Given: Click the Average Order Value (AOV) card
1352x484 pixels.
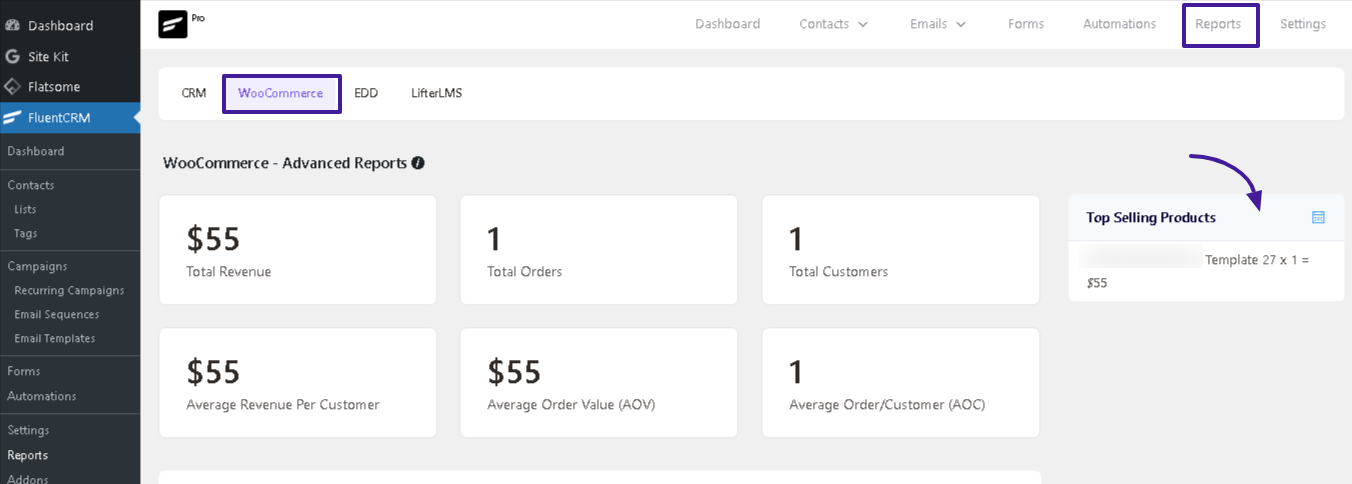Looking at the screenshot, I should pos(599,383).
